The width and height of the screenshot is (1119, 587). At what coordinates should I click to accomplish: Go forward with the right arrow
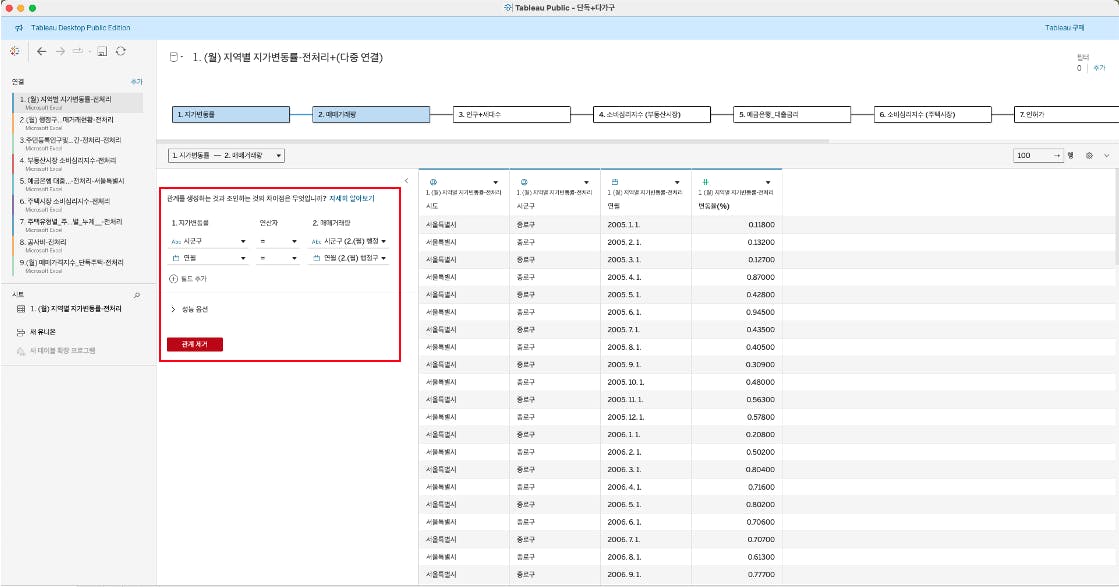click(60, 51)
